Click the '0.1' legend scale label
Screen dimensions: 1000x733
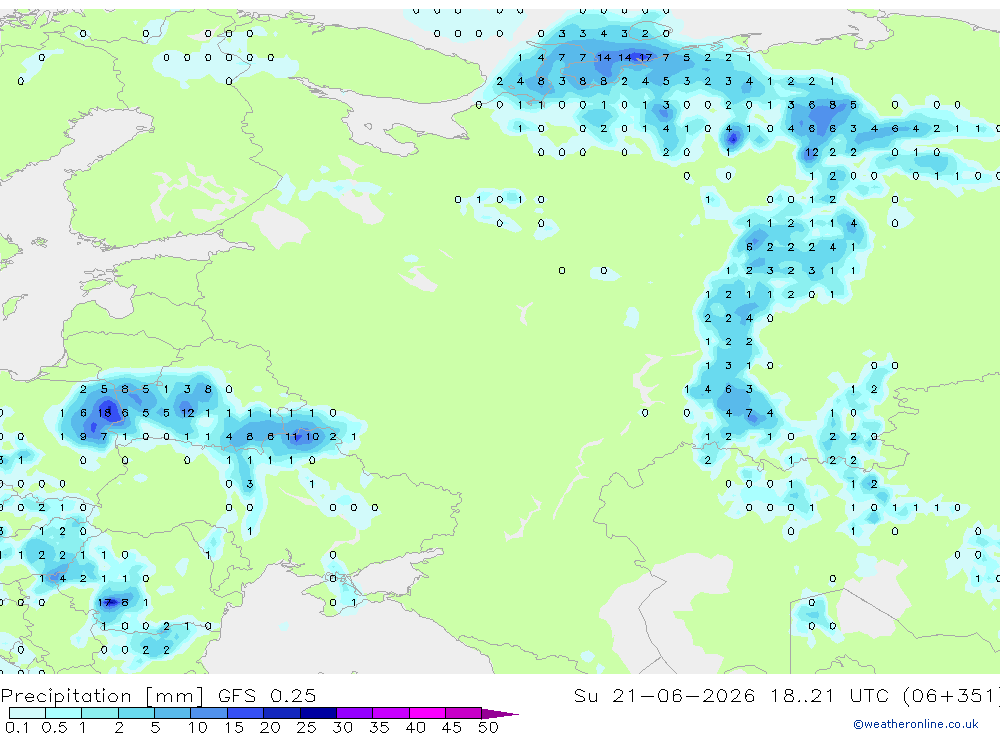click(17, 727)
